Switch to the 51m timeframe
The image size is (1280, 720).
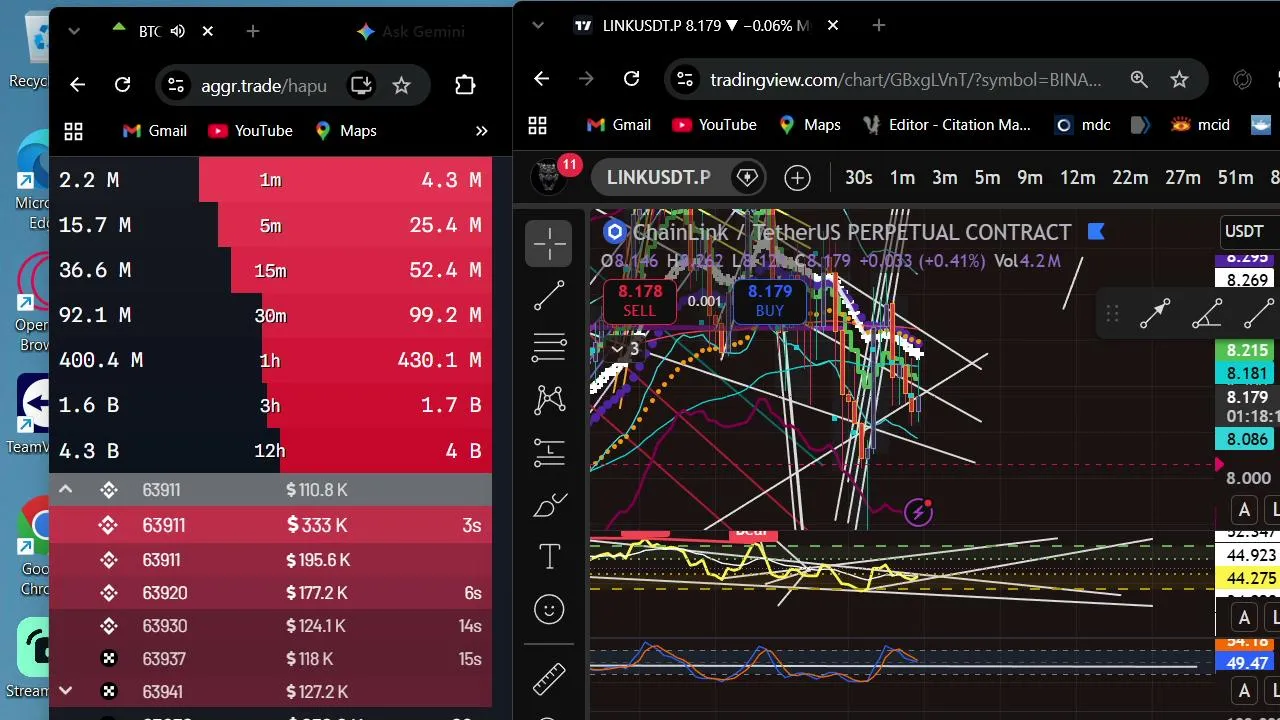[x=1235, y=178]
